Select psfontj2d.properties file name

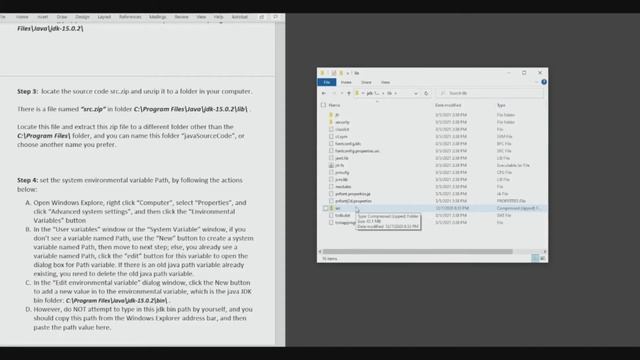pyautogui.click(x=353, y=201)
